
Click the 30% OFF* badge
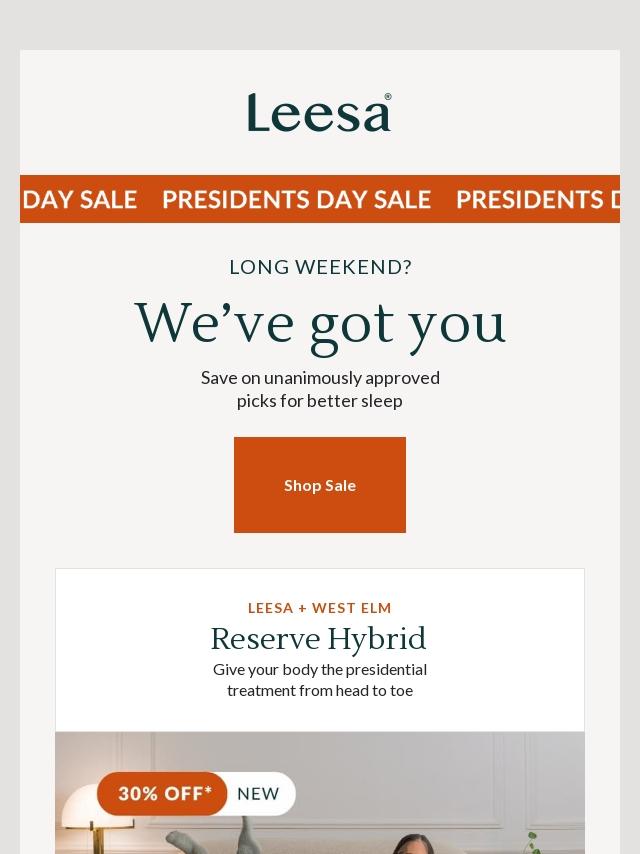tap(164, 794)
